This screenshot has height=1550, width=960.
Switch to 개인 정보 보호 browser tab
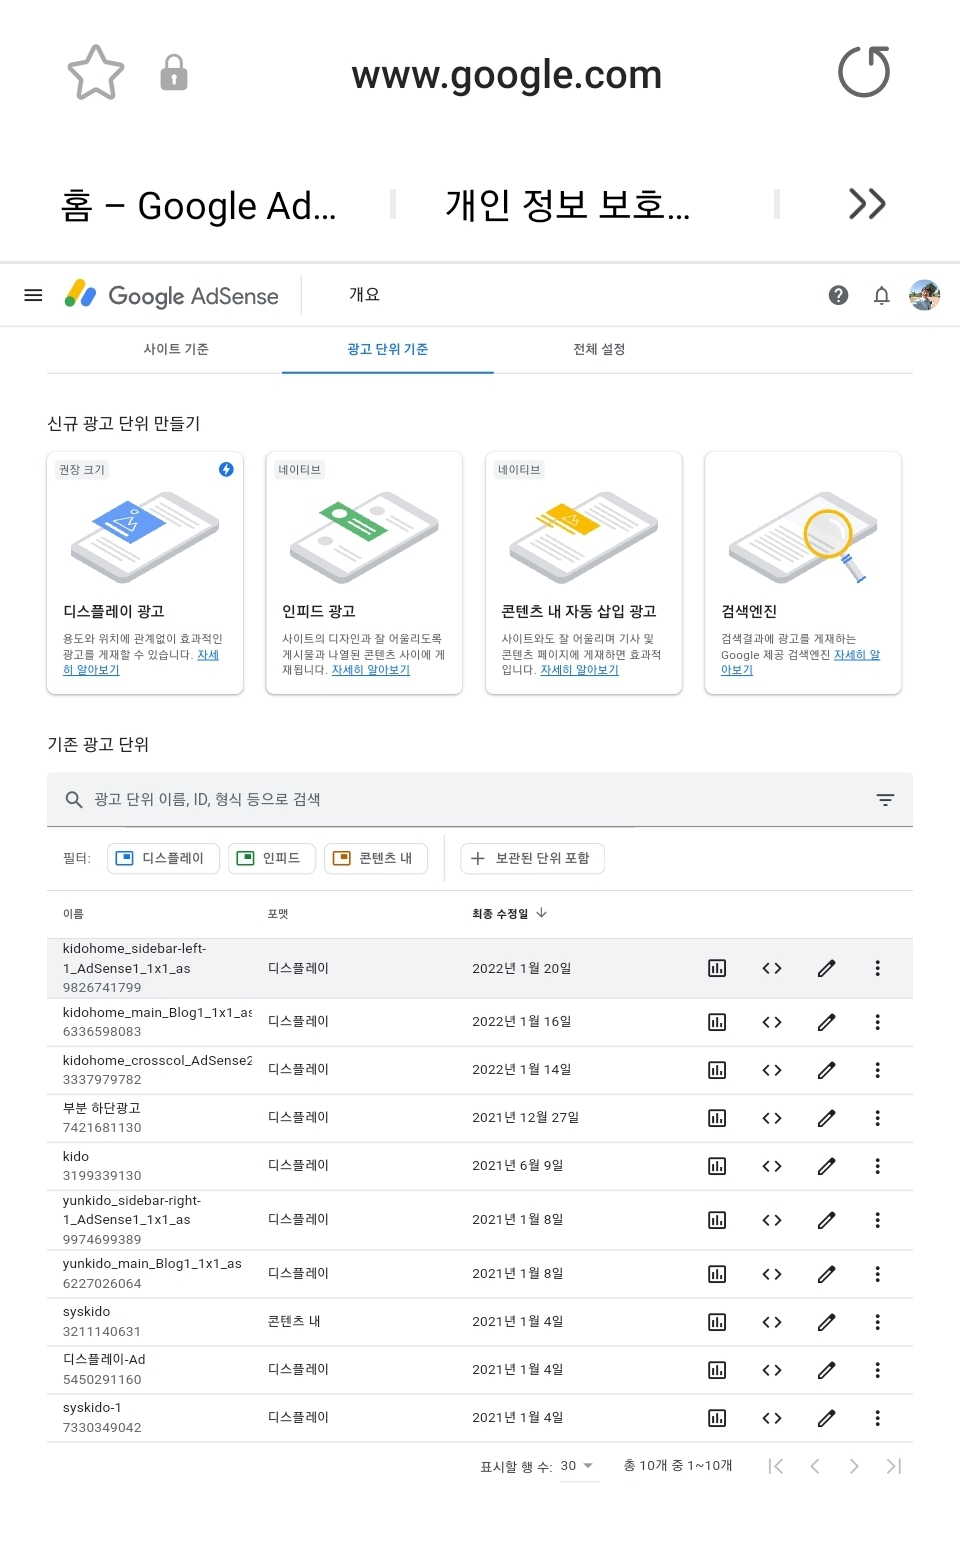point(568,205)
